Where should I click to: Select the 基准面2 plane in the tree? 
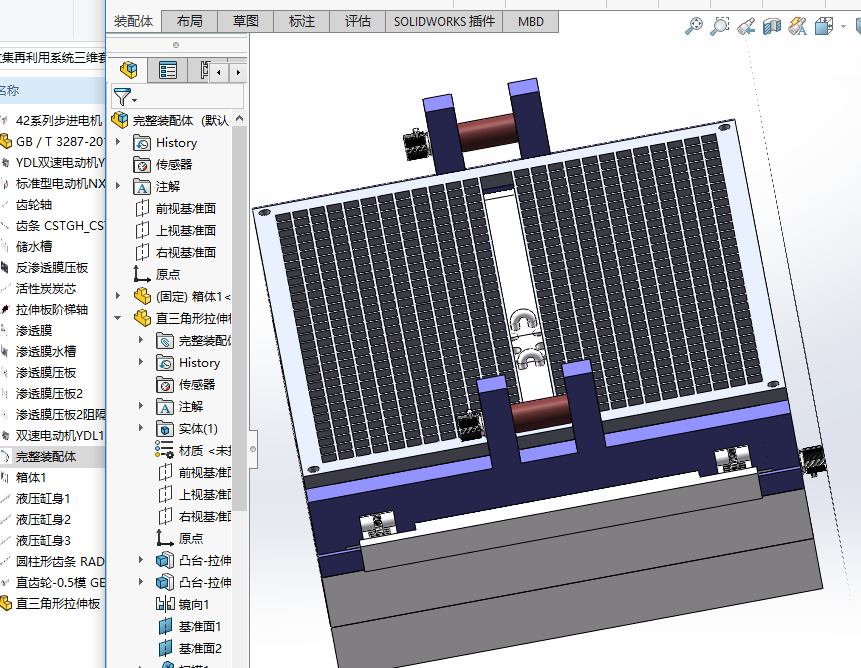click(x=200, y=648)
